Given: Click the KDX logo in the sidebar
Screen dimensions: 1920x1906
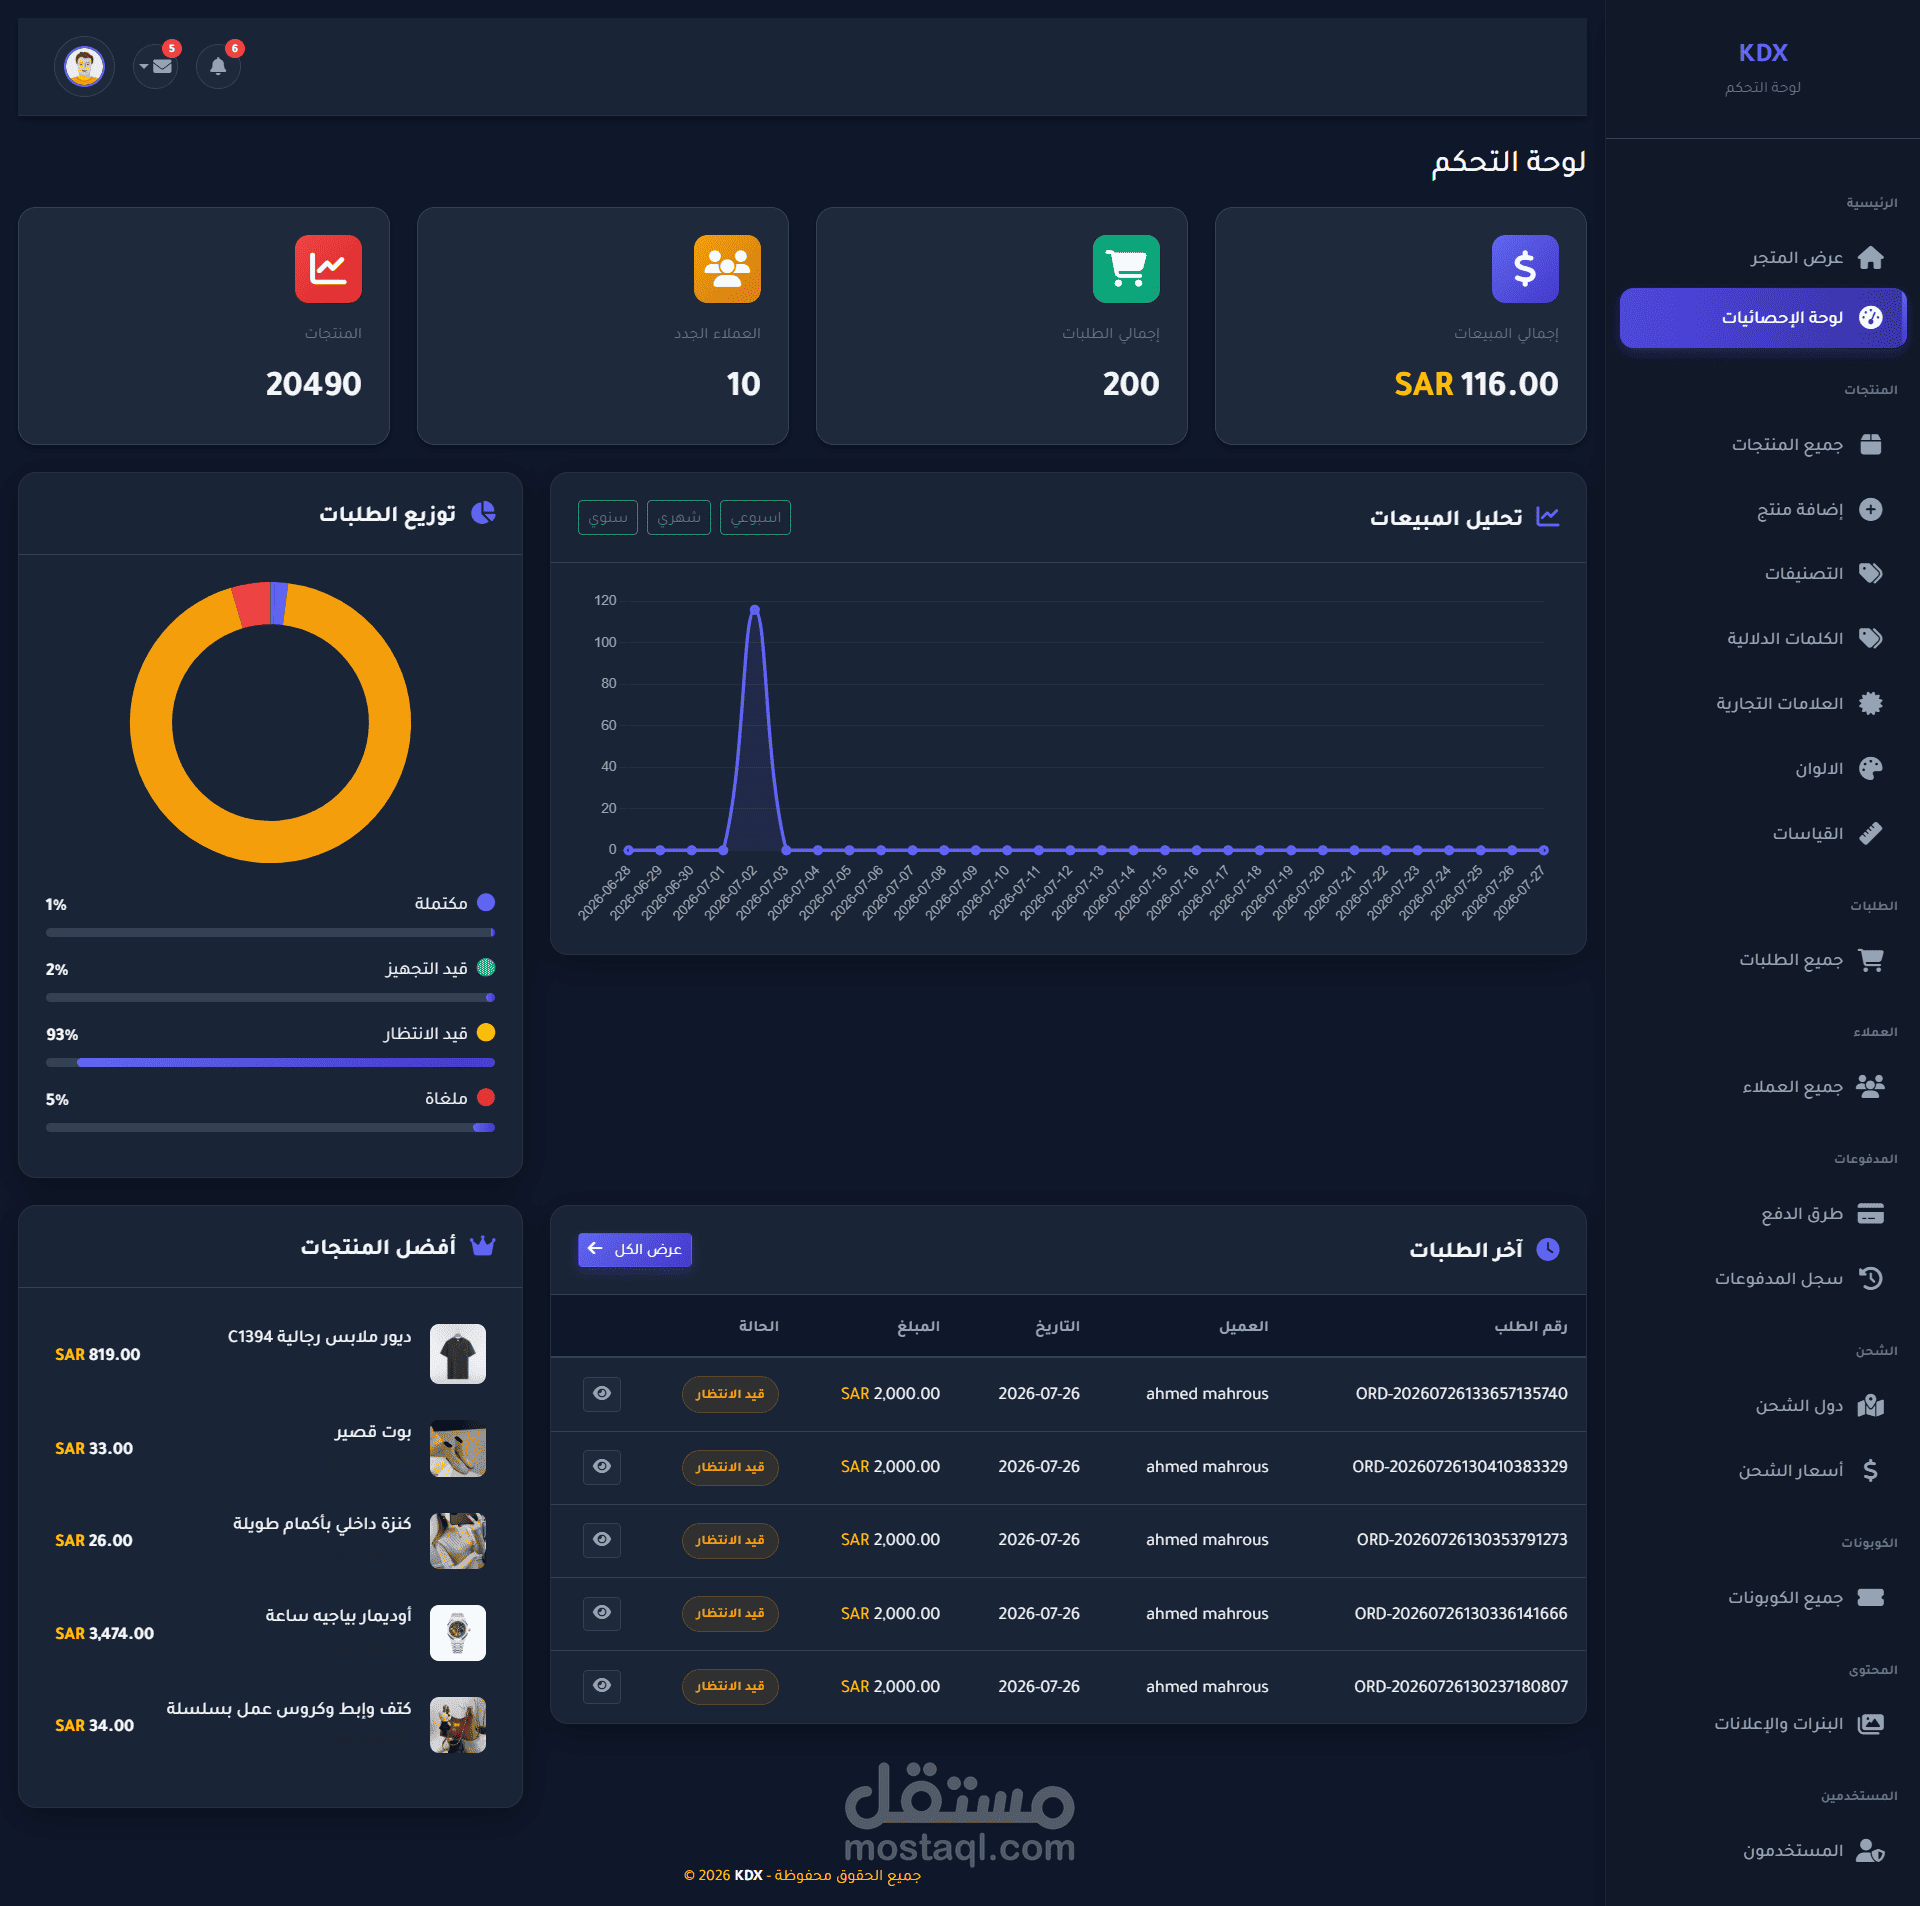Looking at the screenshot, I should (1763, 53).
